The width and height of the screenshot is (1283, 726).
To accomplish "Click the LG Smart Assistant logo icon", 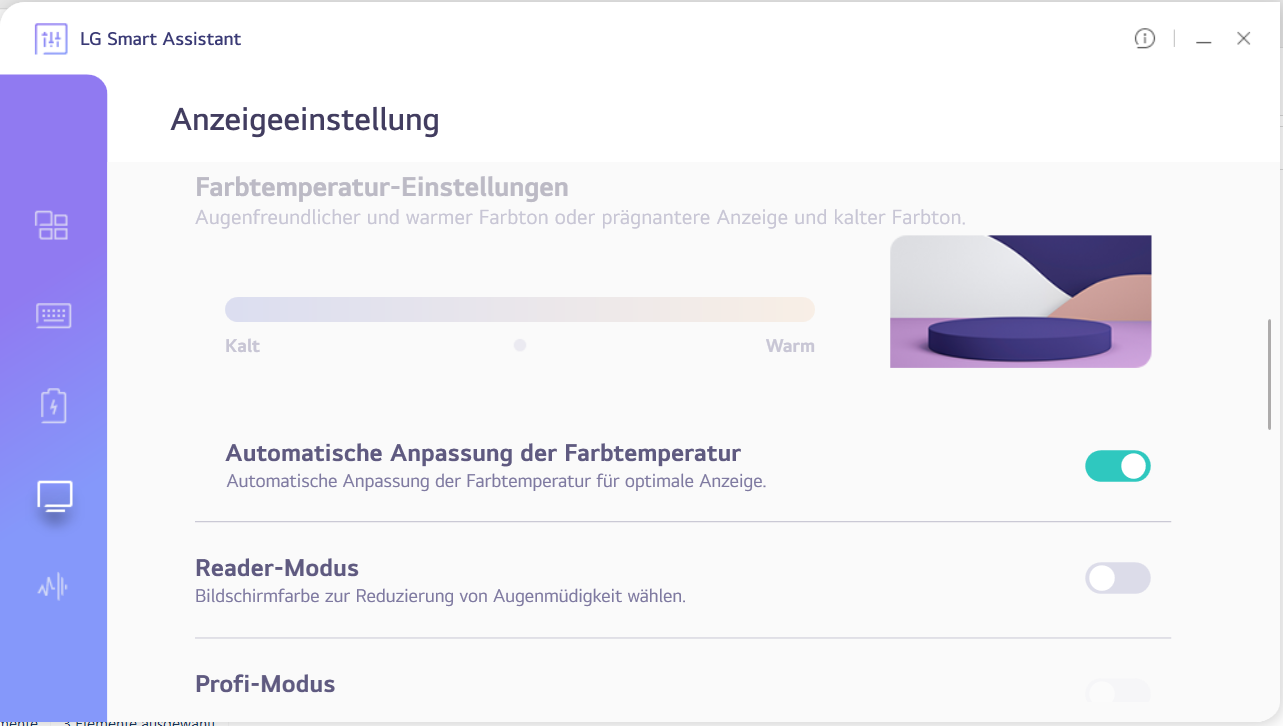I will click(51, 40).
